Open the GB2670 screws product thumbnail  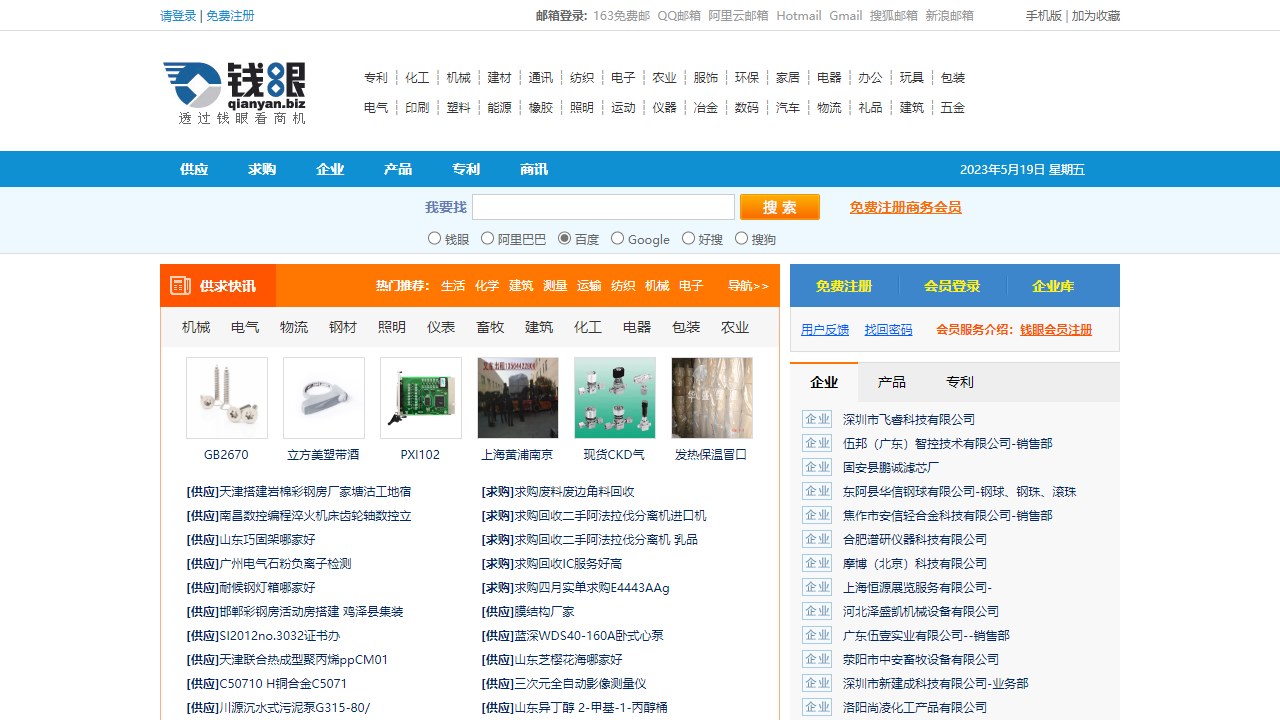(227, 398)
